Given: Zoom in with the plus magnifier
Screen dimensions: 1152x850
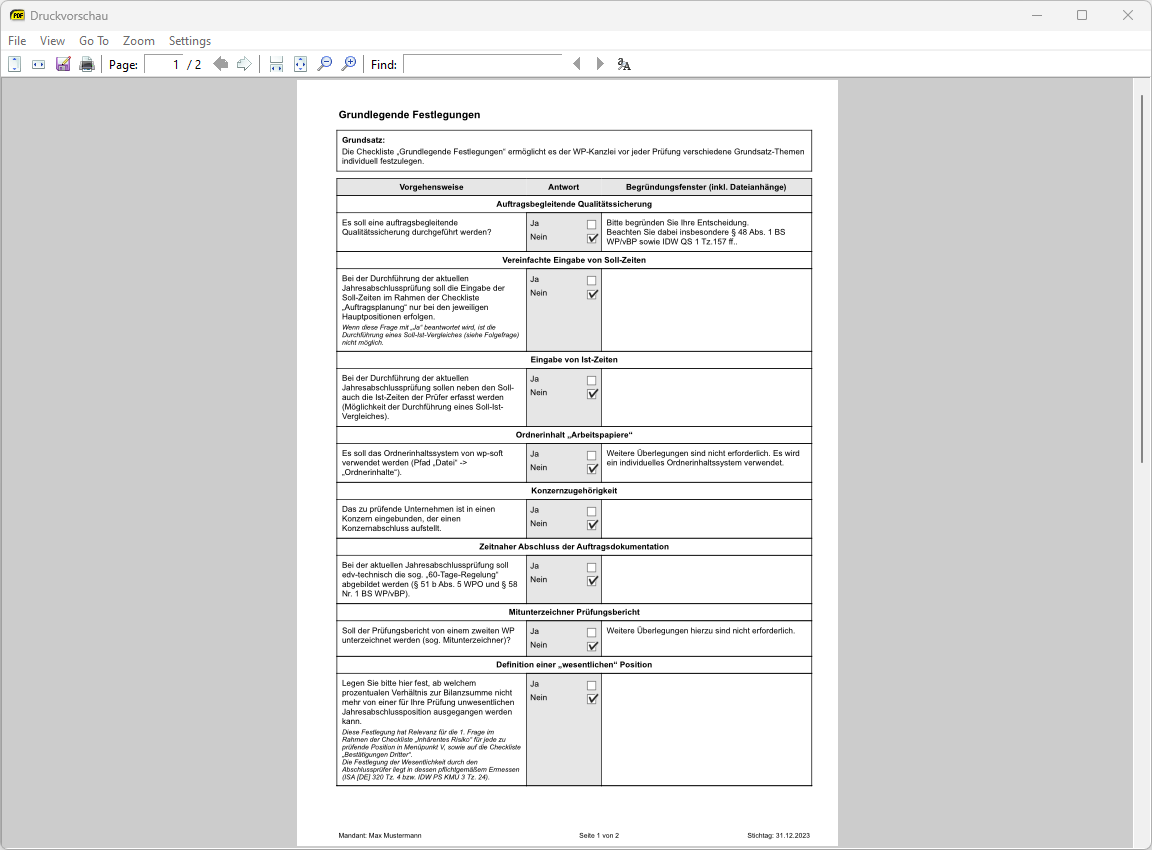Looking at the screenshot, I should click(x=349, y=64).
